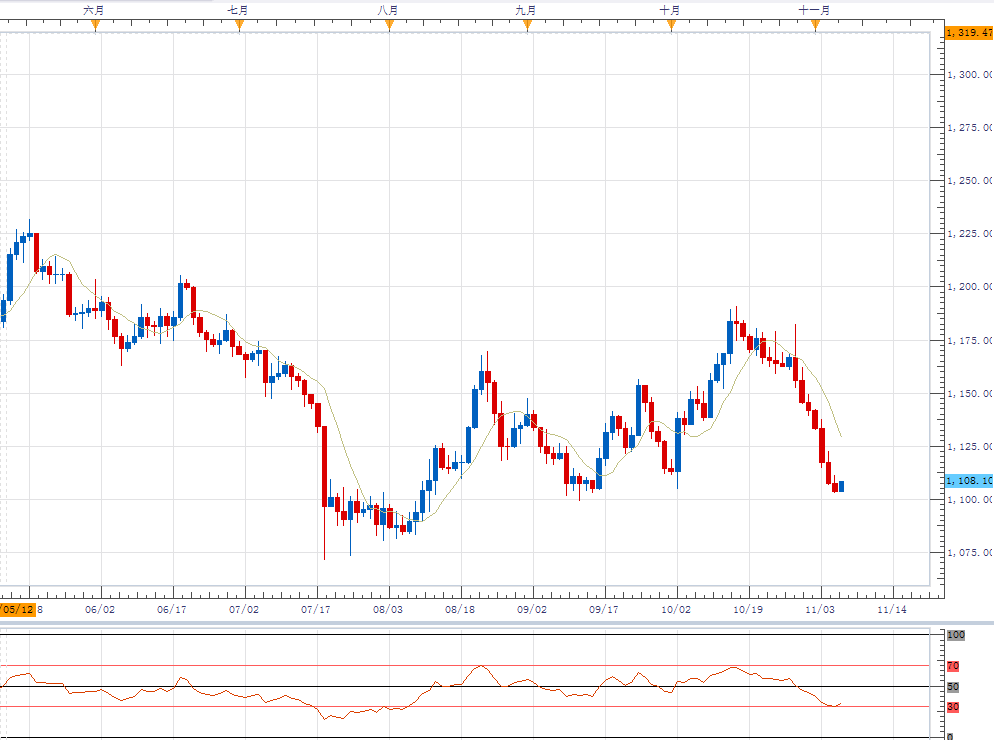Screen dimensions: 994x740
Task: Click the orange 05/12 date label
Action: coord(17,608)
